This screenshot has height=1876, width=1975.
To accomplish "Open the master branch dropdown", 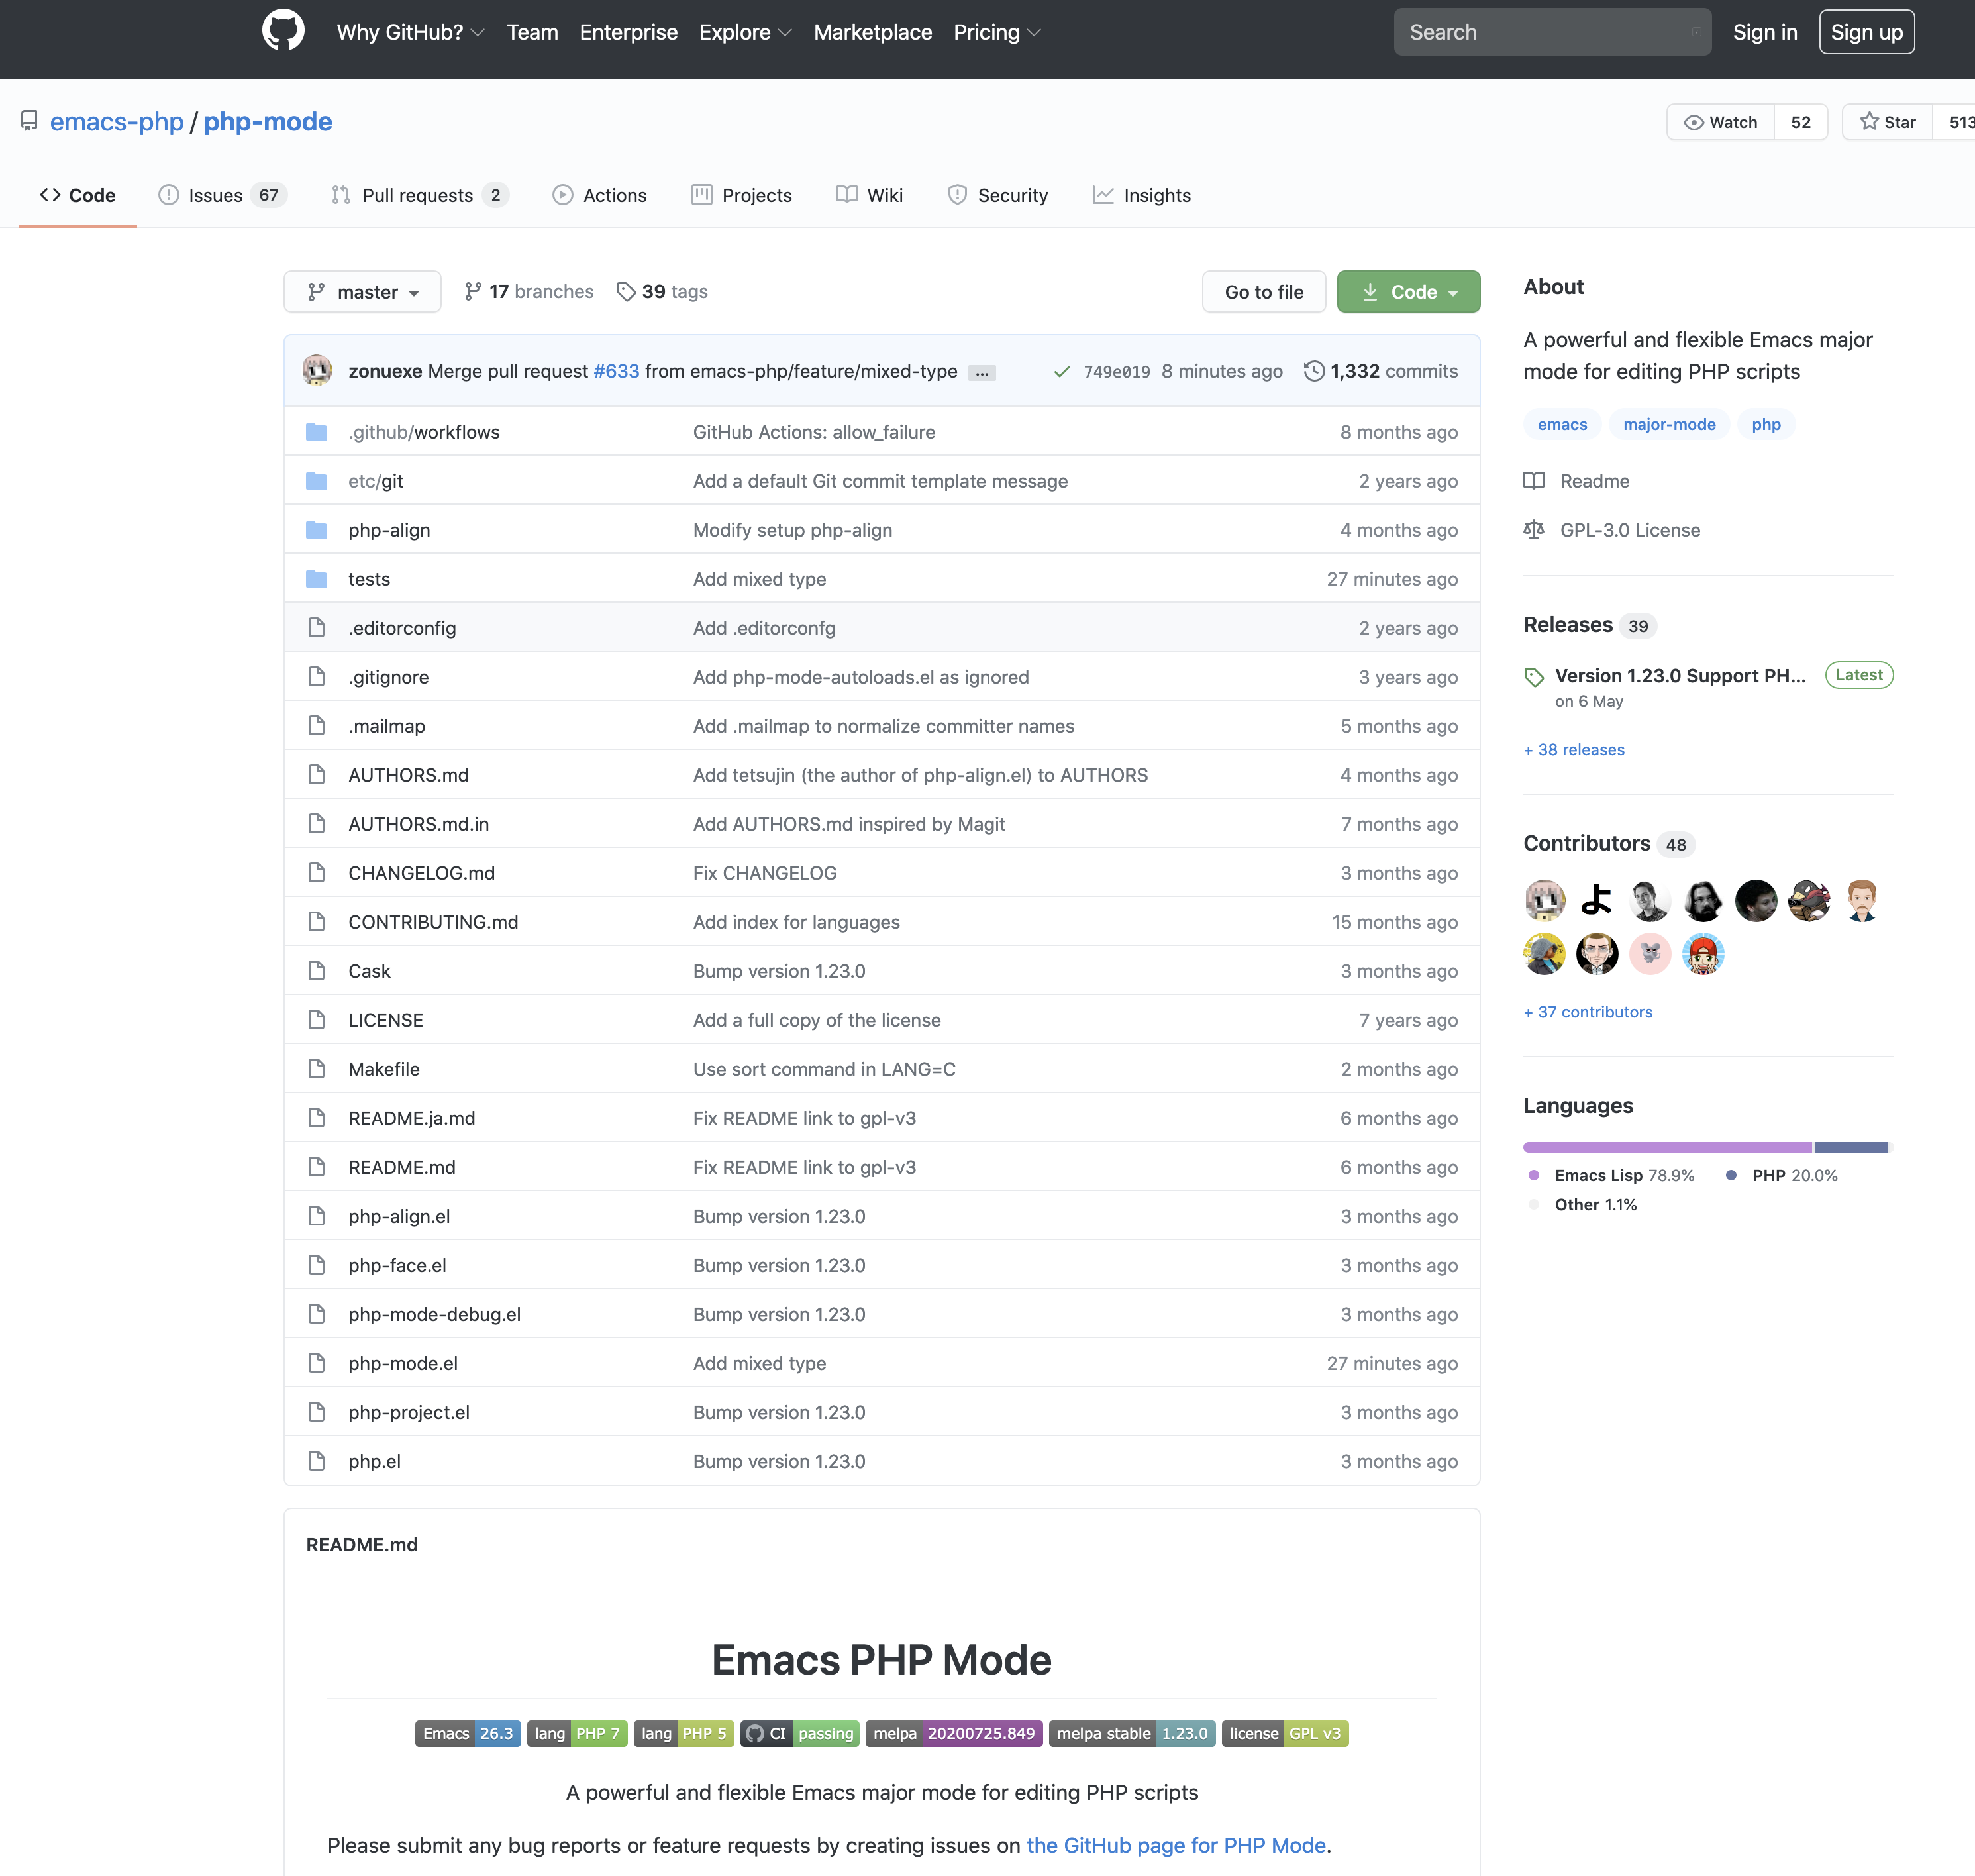I will (362, 292).
